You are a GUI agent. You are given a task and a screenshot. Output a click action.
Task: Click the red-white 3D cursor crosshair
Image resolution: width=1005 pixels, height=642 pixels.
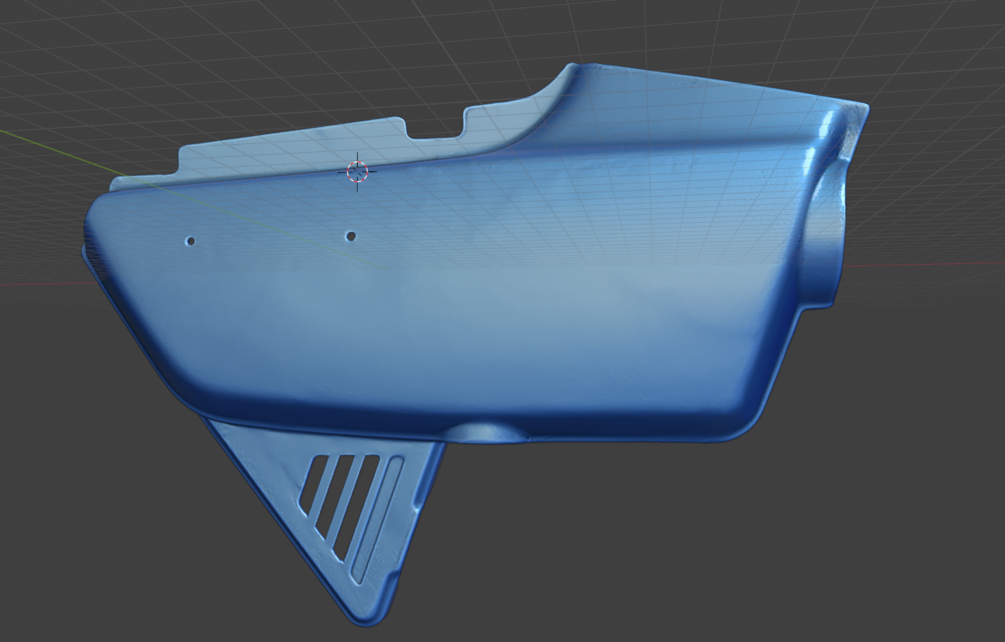tap(358, 172)
